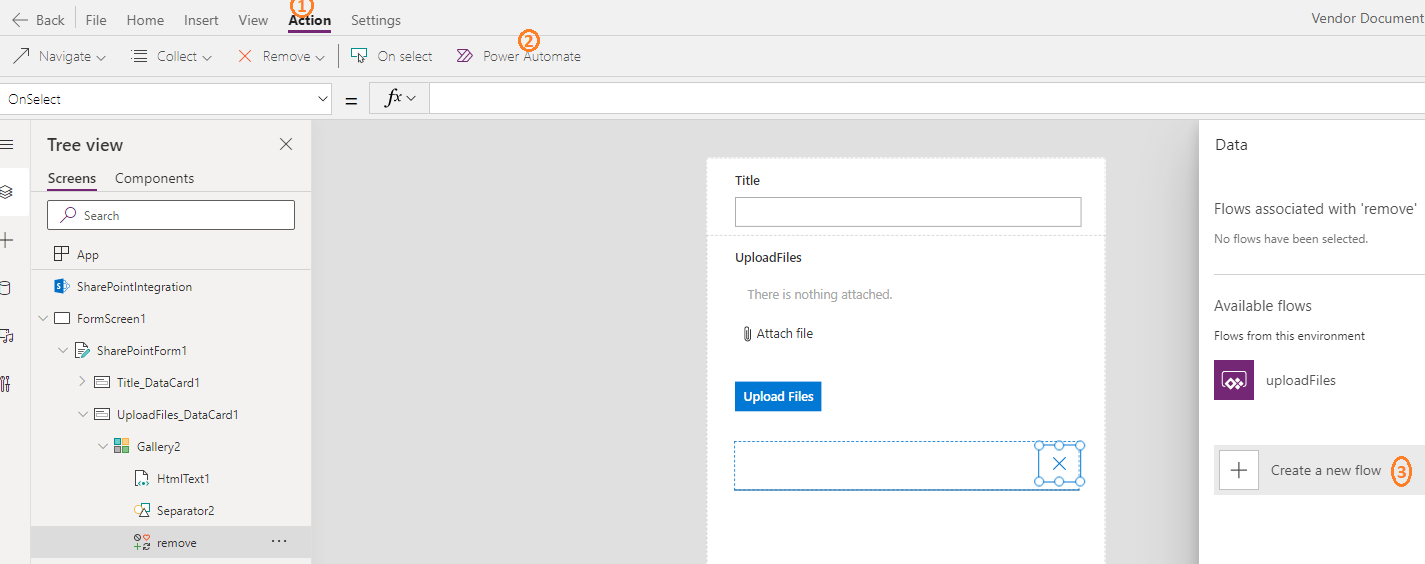Open the hamburger menu icon in left rail
Viewport: 1425px width, 564px height.
click(x=7, y=145)
